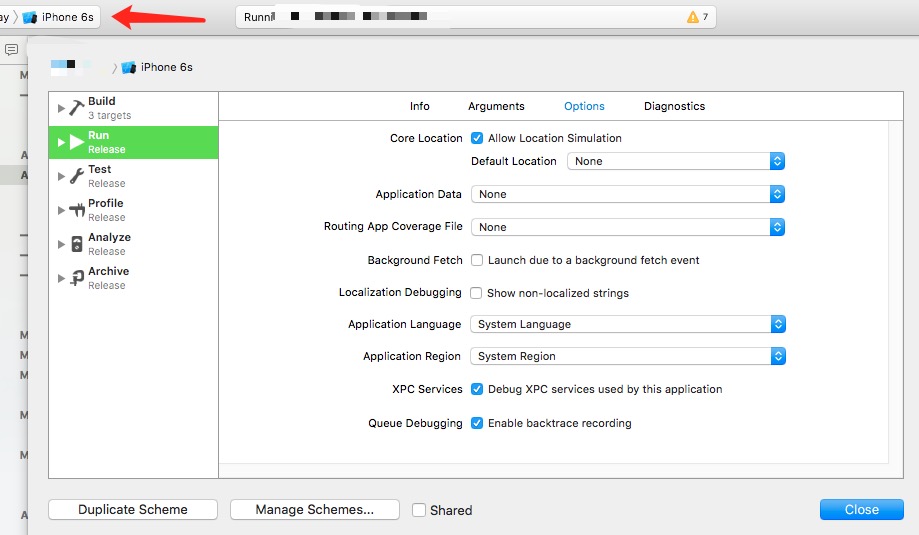Expand the Profile disclosure triangle
This screenshot has height=535, width=919.
61,210
